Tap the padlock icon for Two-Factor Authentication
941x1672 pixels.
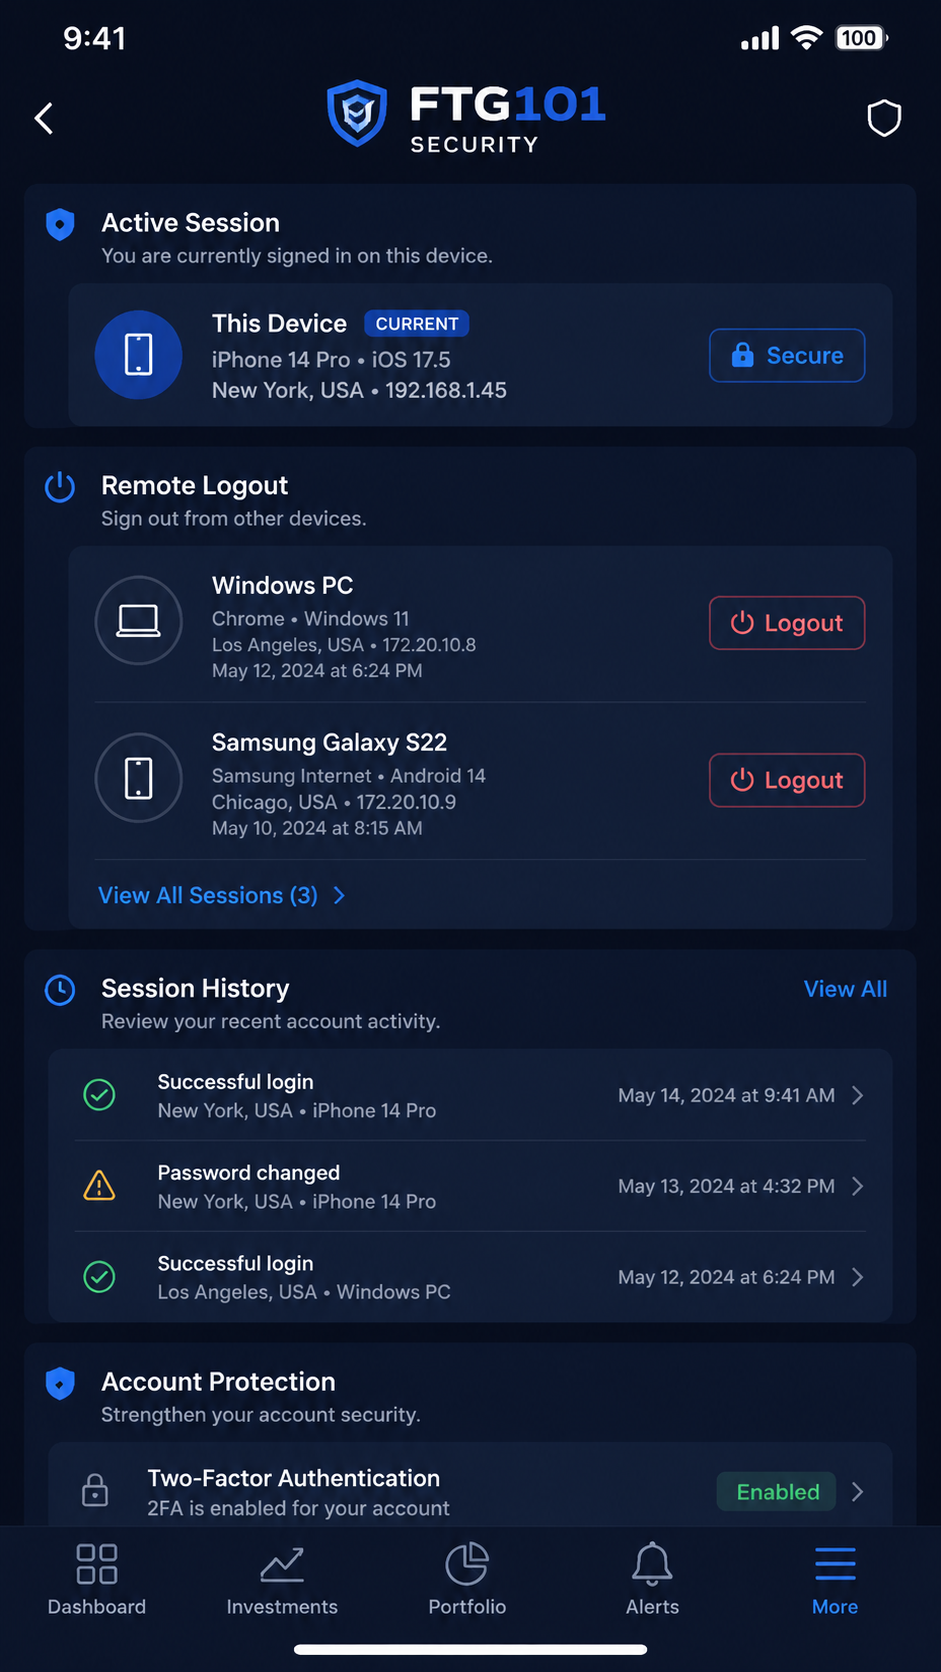pos(95,1490)
